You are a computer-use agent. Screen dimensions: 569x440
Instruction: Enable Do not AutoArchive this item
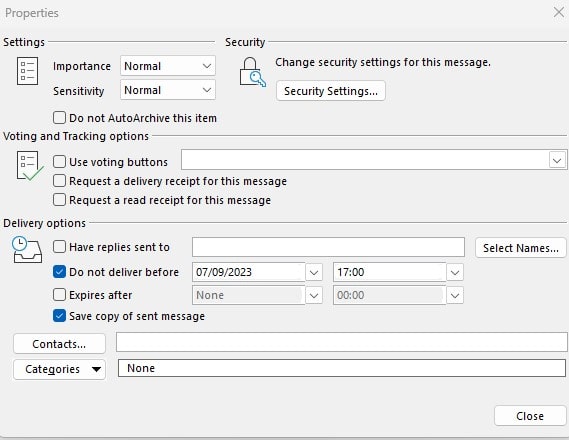tap(59, 118)
